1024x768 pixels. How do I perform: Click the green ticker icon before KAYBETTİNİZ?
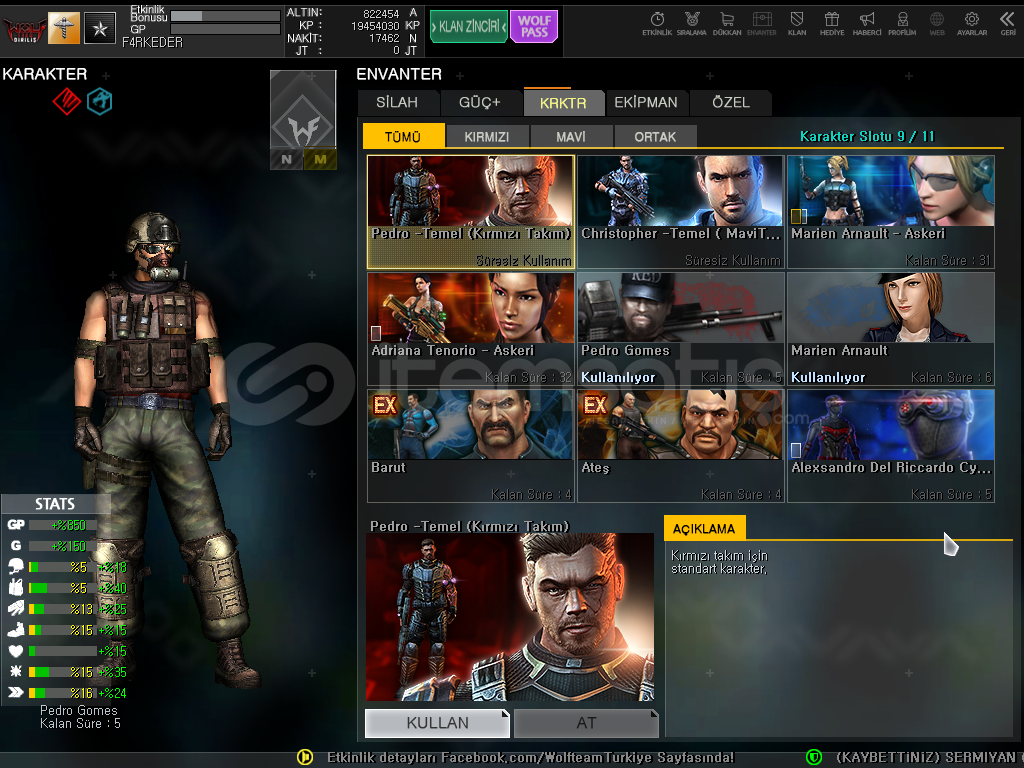click(x=814, y=757)
